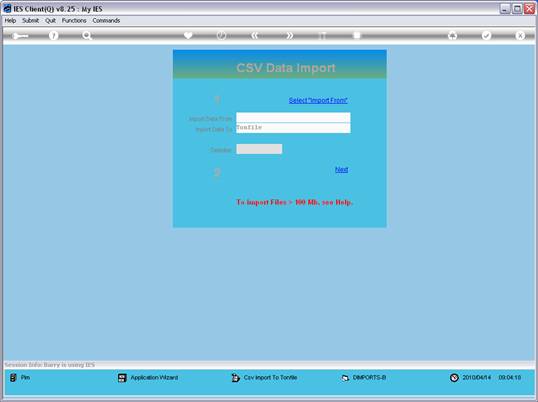Viewport: 538px width, 402px height.
Task: Click the Select 'Import From' link
Action: pyautogui.click(x=318, y=100)
